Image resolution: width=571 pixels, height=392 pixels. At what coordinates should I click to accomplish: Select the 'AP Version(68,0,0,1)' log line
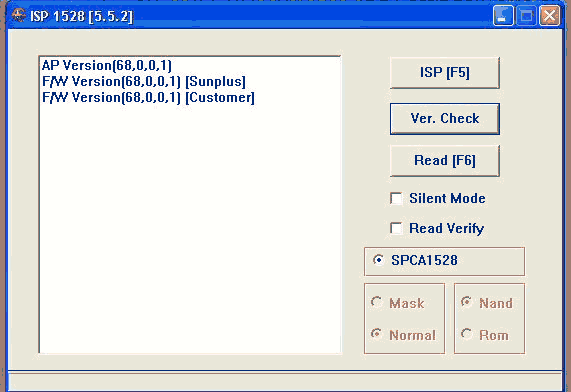(x=106, y=66)
